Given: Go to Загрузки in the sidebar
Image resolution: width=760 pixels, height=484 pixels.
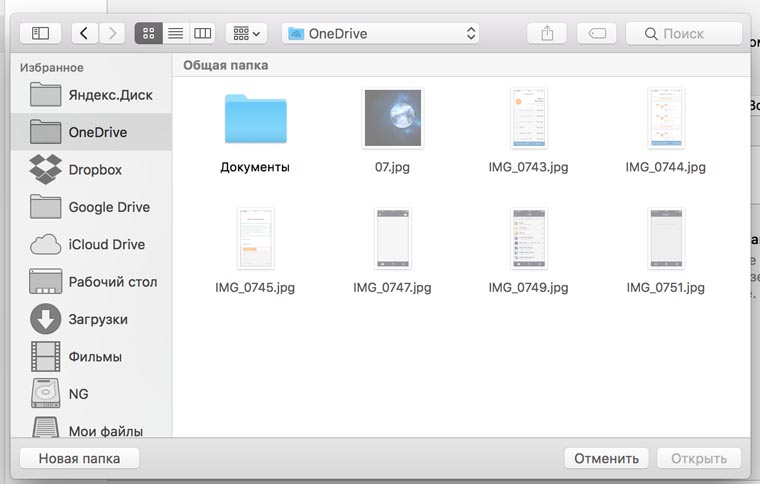Looking at the screenshot, I should 91,319.
